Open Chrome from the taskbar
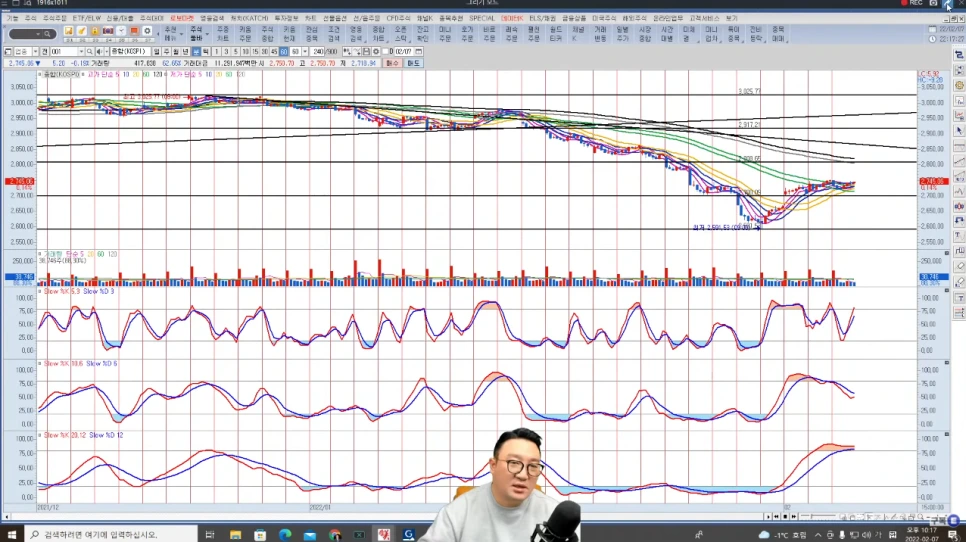The image size is (966, 542). (x=335, y=535)
